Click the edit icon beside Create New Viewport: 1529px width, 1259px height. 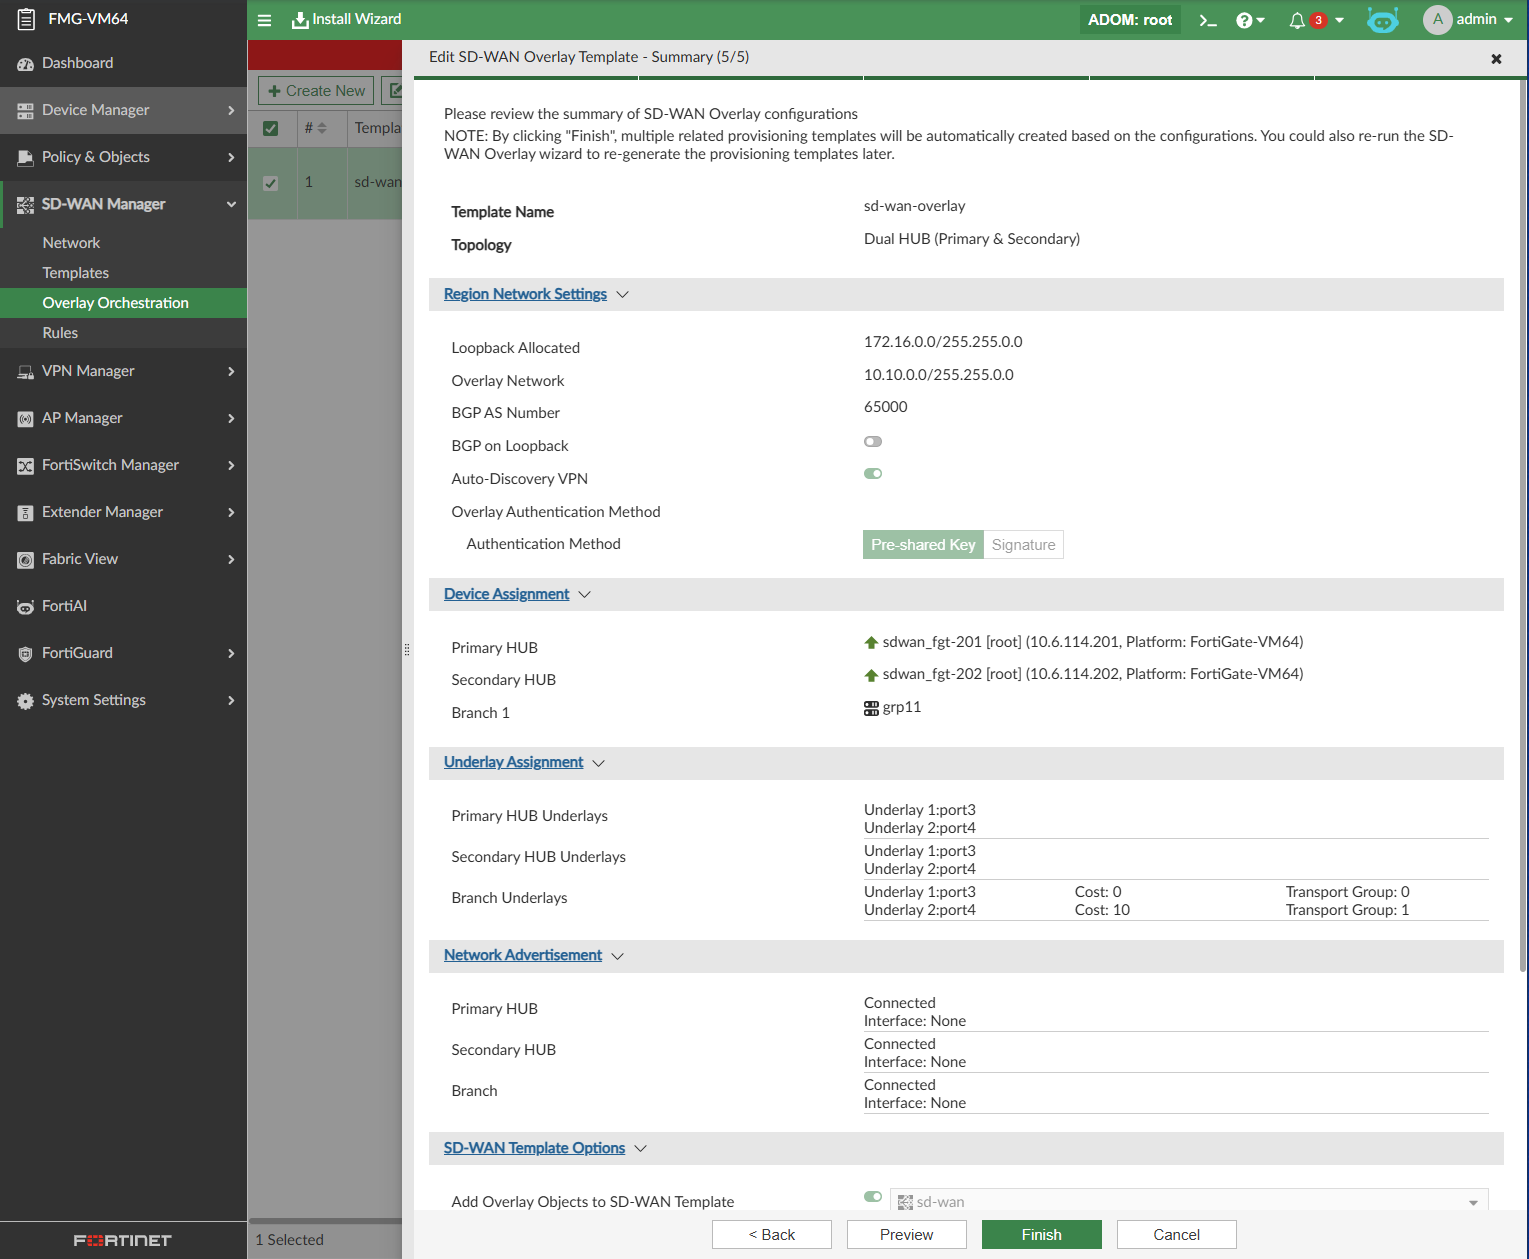[x=394, y=90]
